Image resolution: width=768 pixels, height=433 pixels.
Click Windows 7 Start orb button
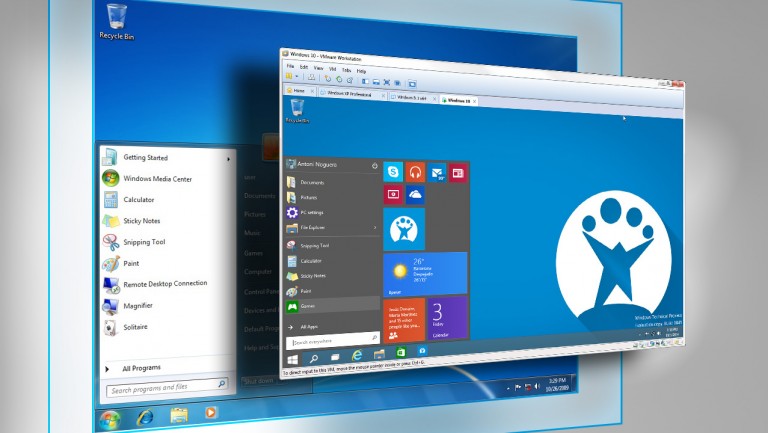click(110, 416)
